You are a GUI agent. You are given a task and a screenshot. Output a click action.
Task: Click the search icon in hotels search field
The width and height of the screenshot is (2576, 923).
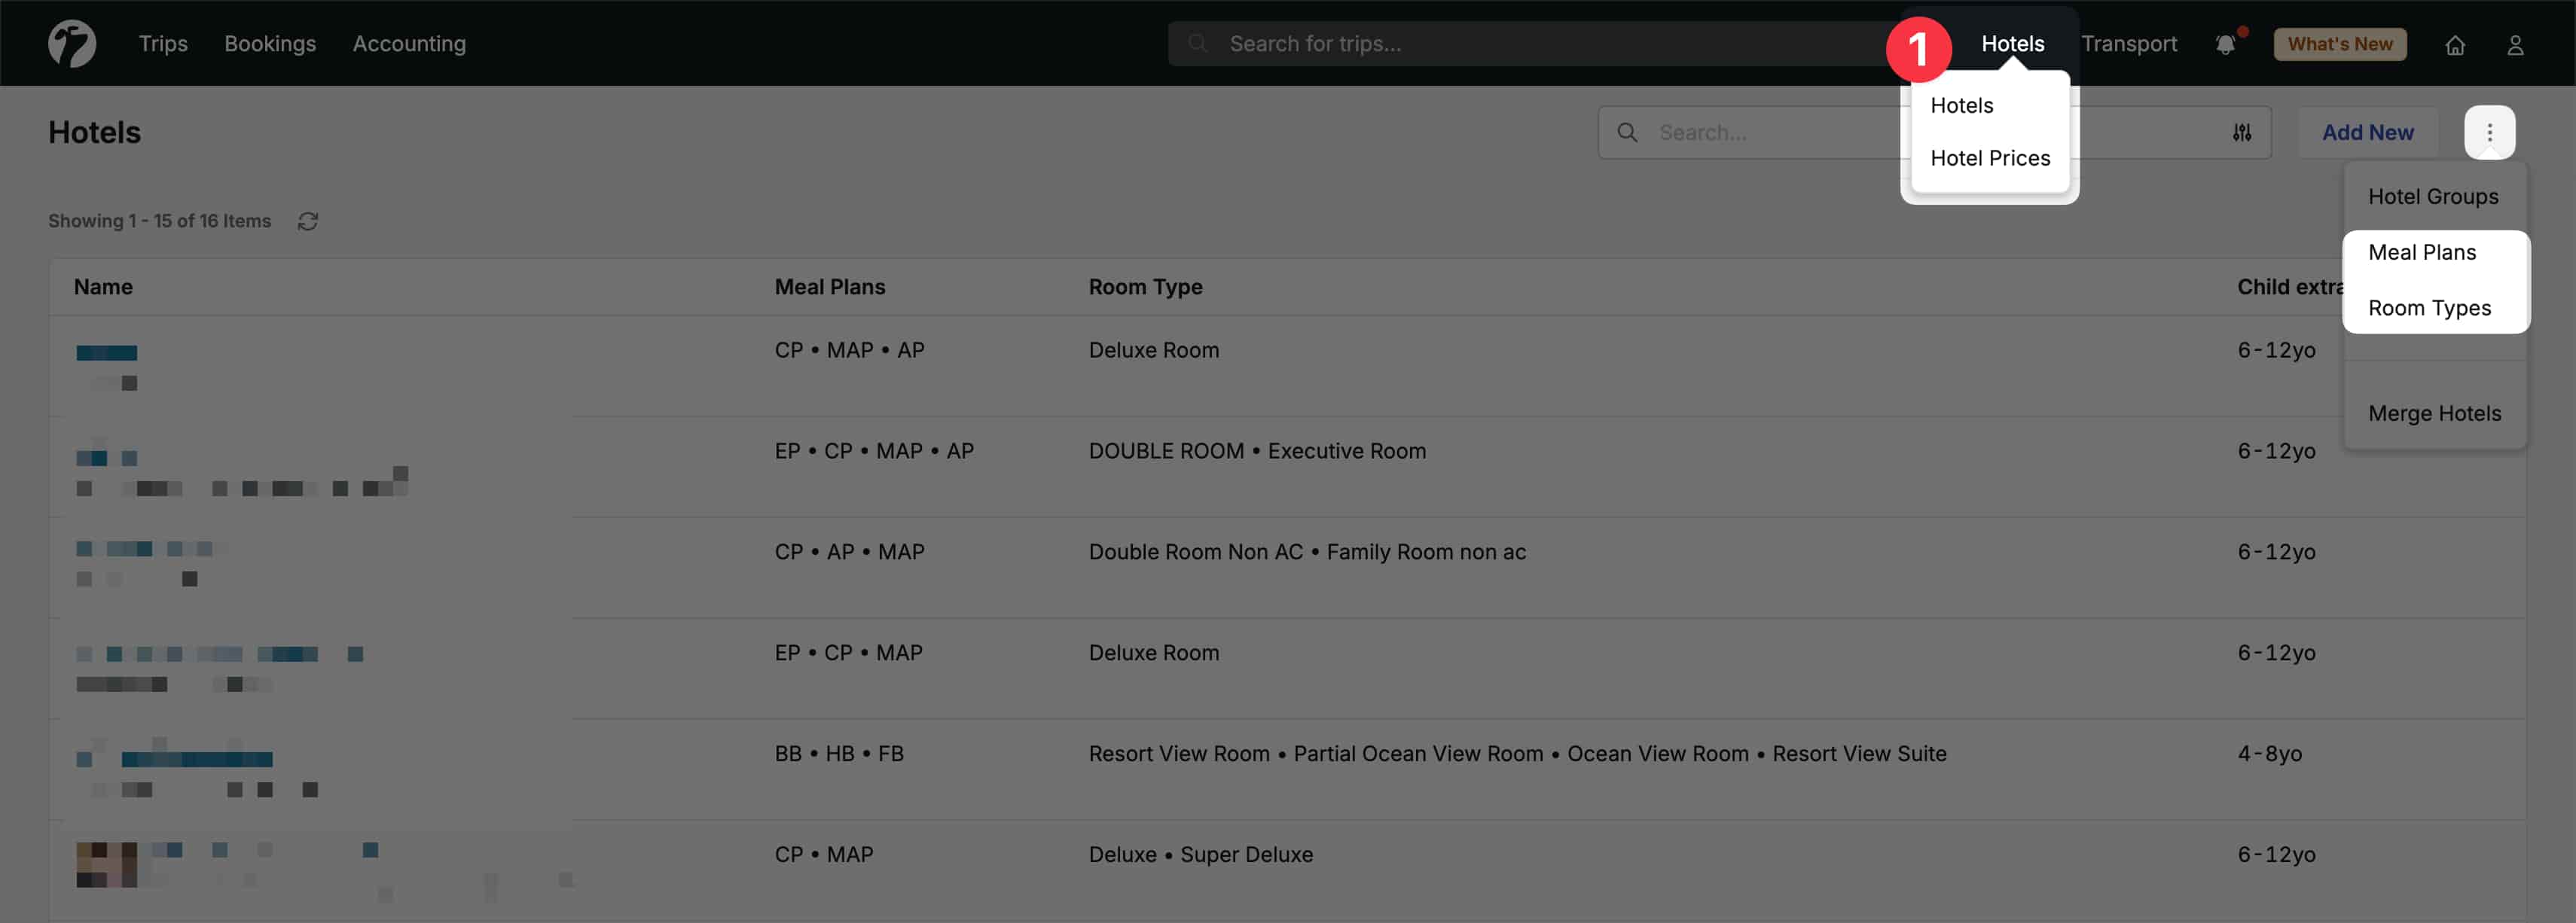click(1628, 131)
